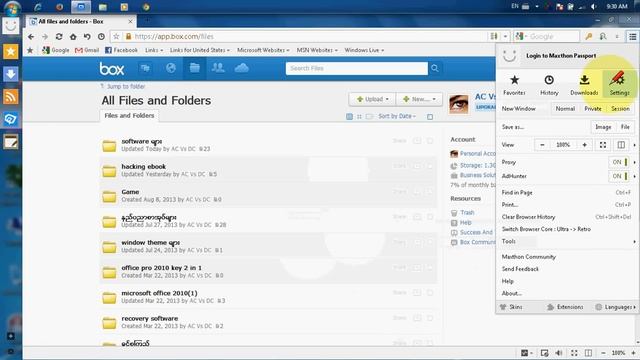Open Skins at menu bottom
Image resolution: width=640 pixels, height=360 pixels.
[x=511, y=307]
